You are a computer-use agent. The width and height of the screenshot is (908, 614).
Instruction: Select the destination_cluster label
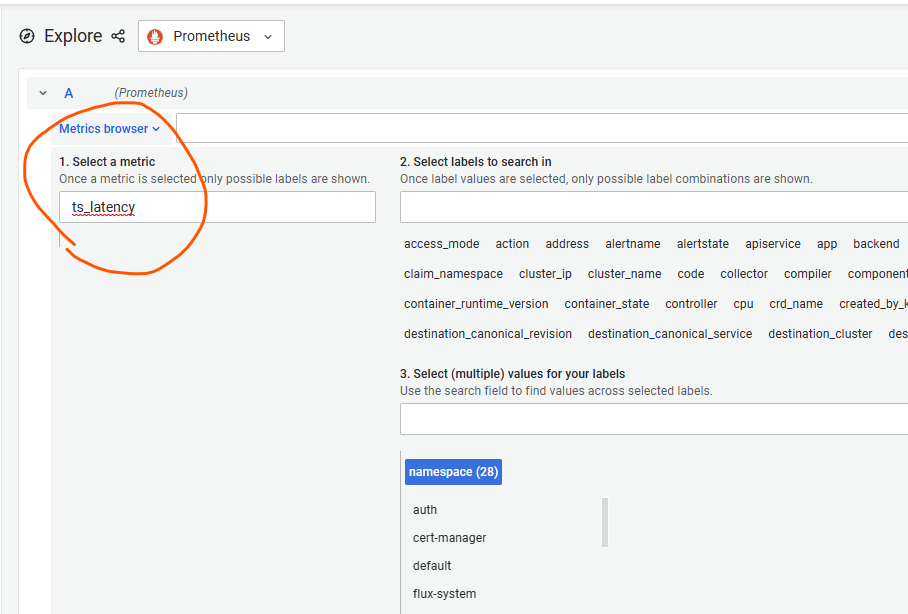click(820, 333)
